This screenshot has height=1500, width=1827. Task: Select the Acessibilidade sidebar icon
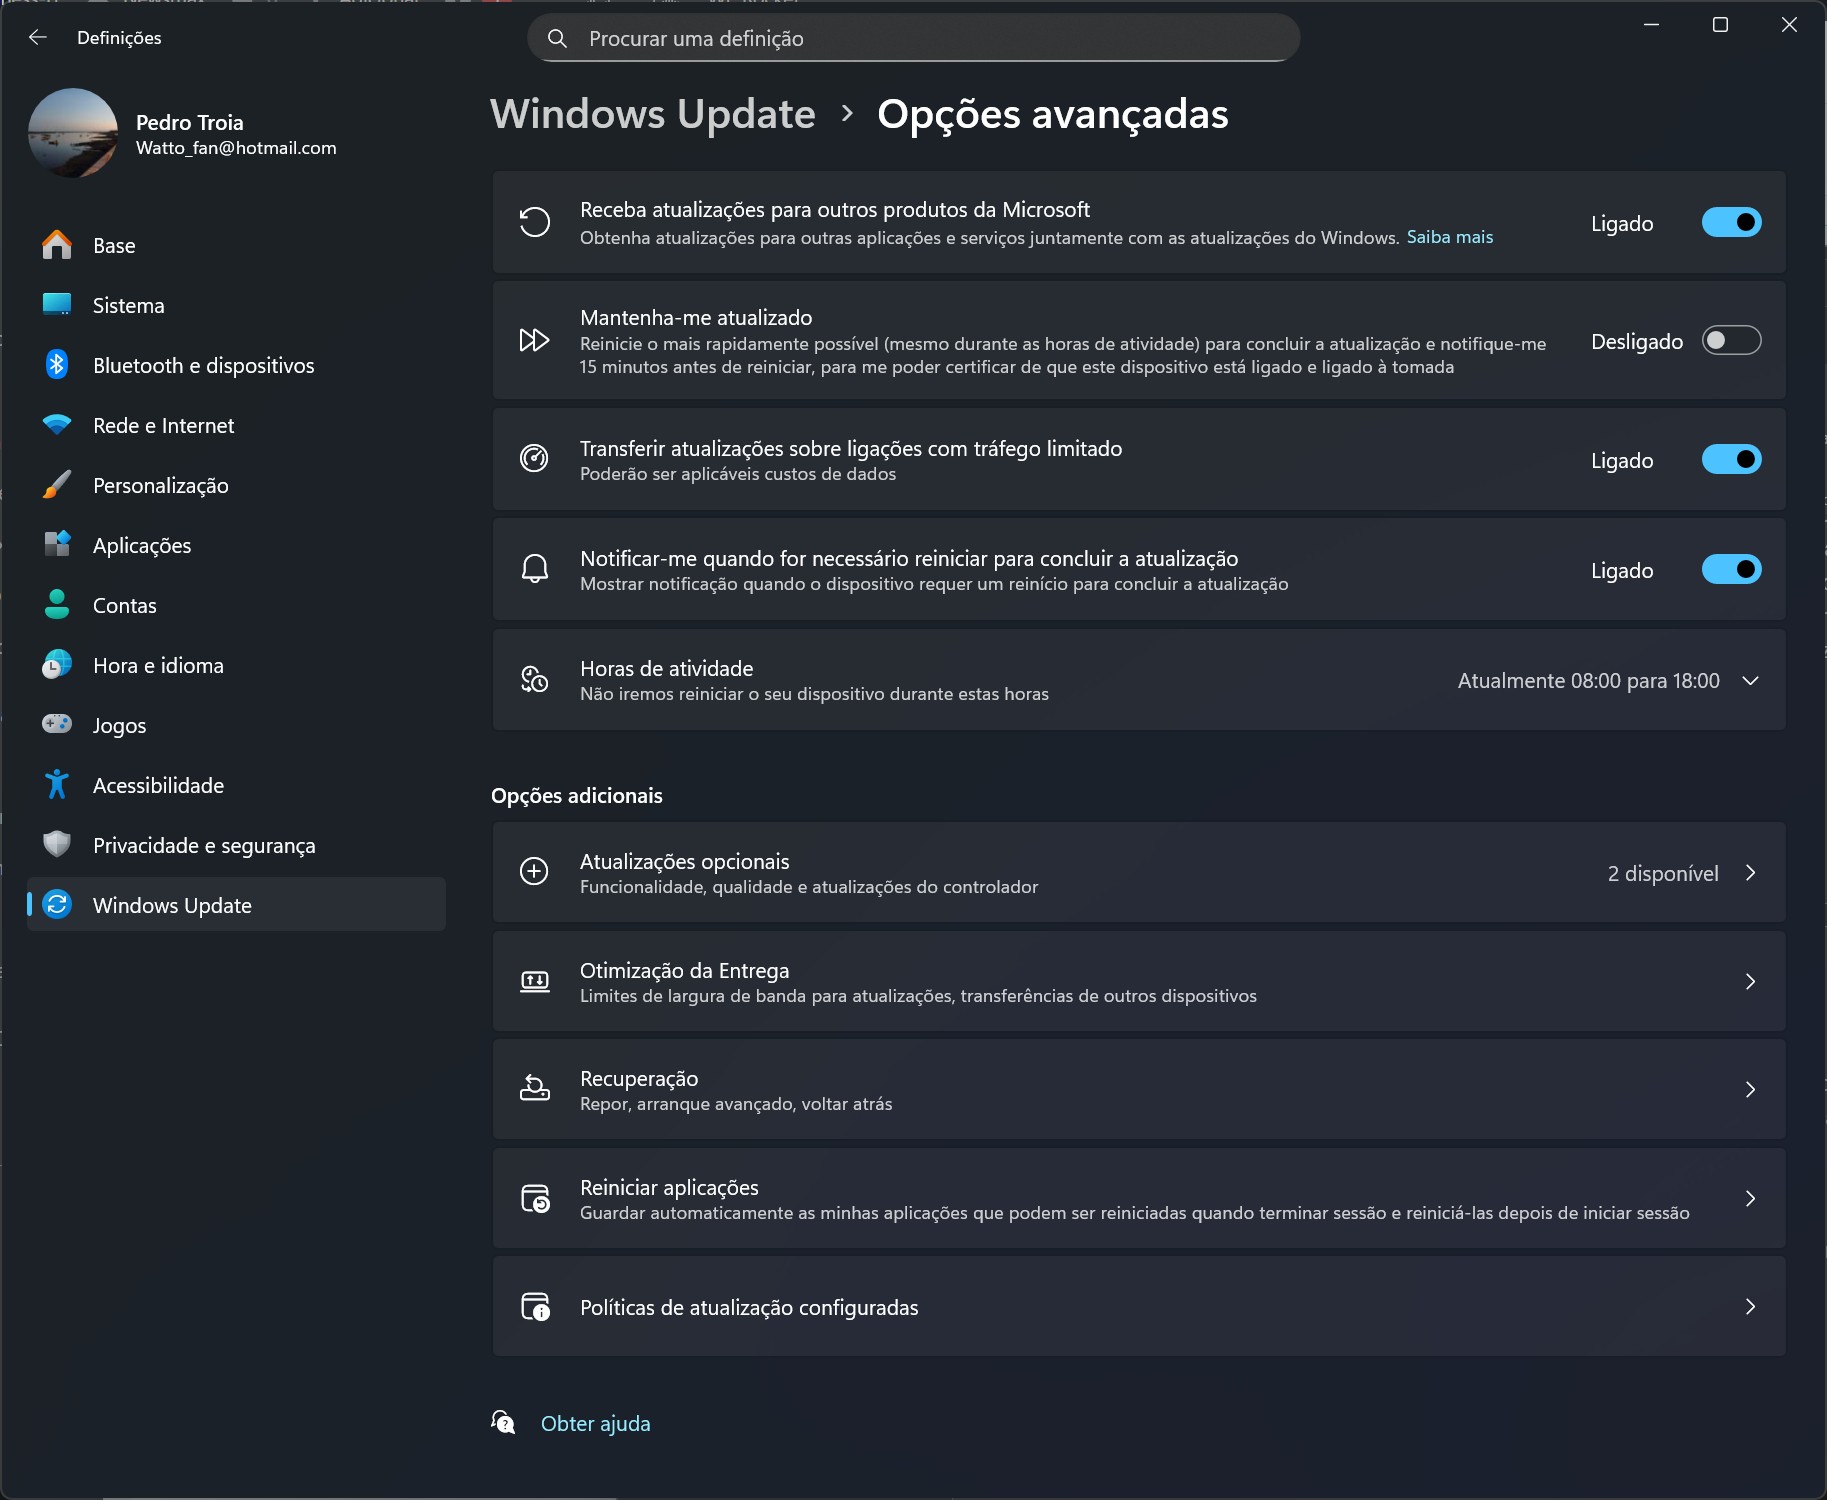click(57, 784)
